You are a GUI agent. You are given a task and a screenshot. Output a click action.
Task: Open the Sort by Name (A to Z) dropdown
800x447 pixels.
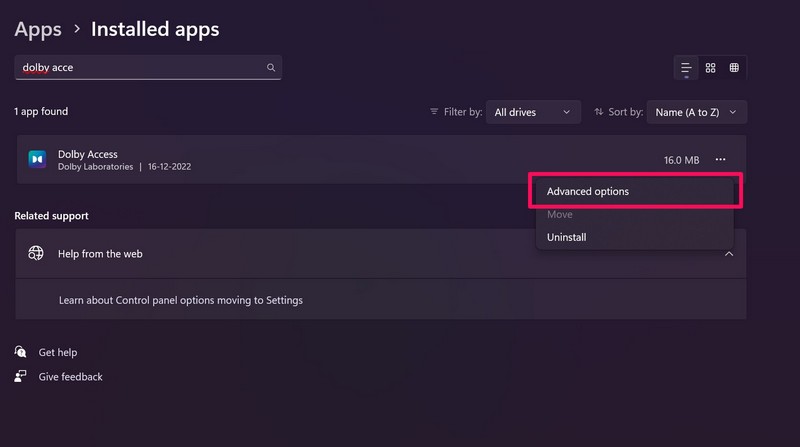[x=696, y=112]
